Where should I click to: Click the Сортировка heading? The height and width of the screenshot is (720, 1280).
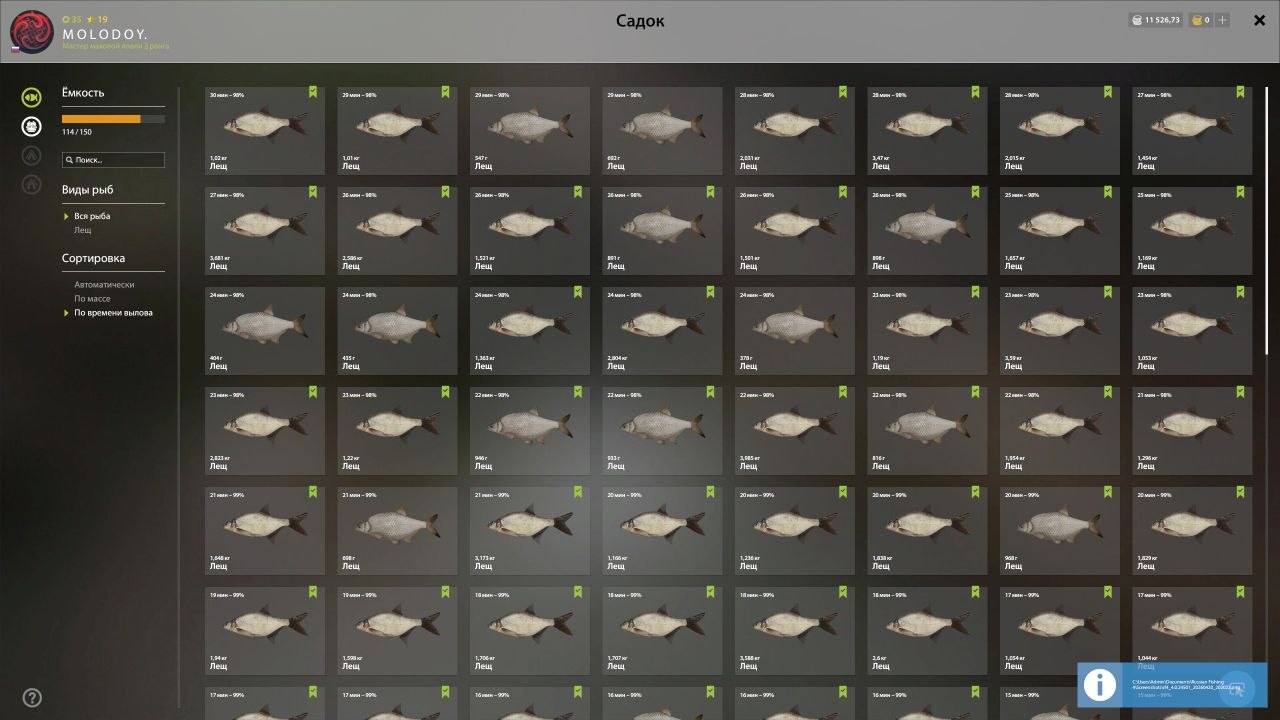94,258
